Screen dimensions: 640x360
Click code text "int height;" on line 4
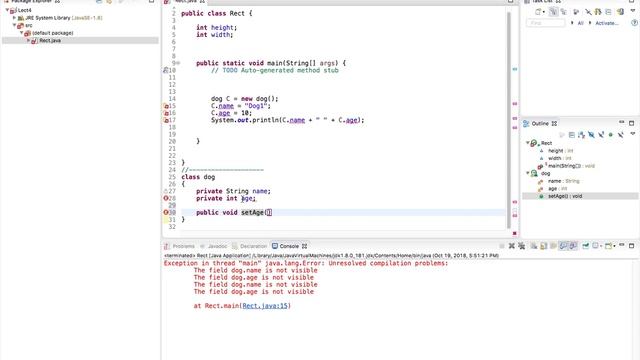click(x=216, y=27)
